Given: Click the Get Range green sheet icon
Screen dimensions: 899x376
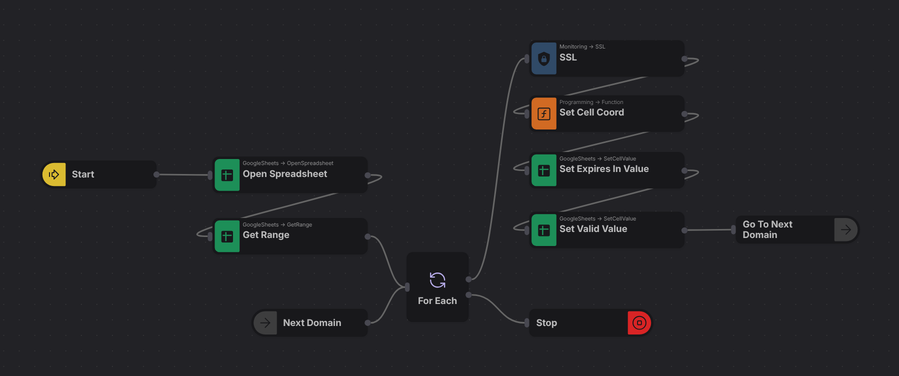Looking at the screenshot, I should 227,236.
